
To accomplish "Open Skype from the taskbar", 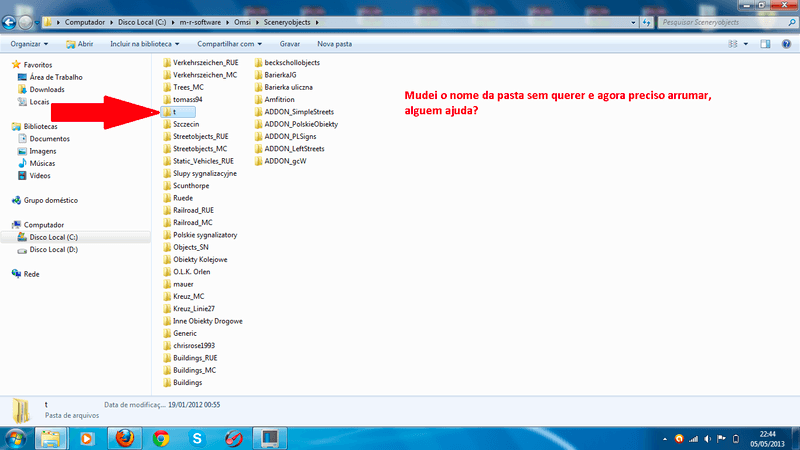I will [197, 437].
